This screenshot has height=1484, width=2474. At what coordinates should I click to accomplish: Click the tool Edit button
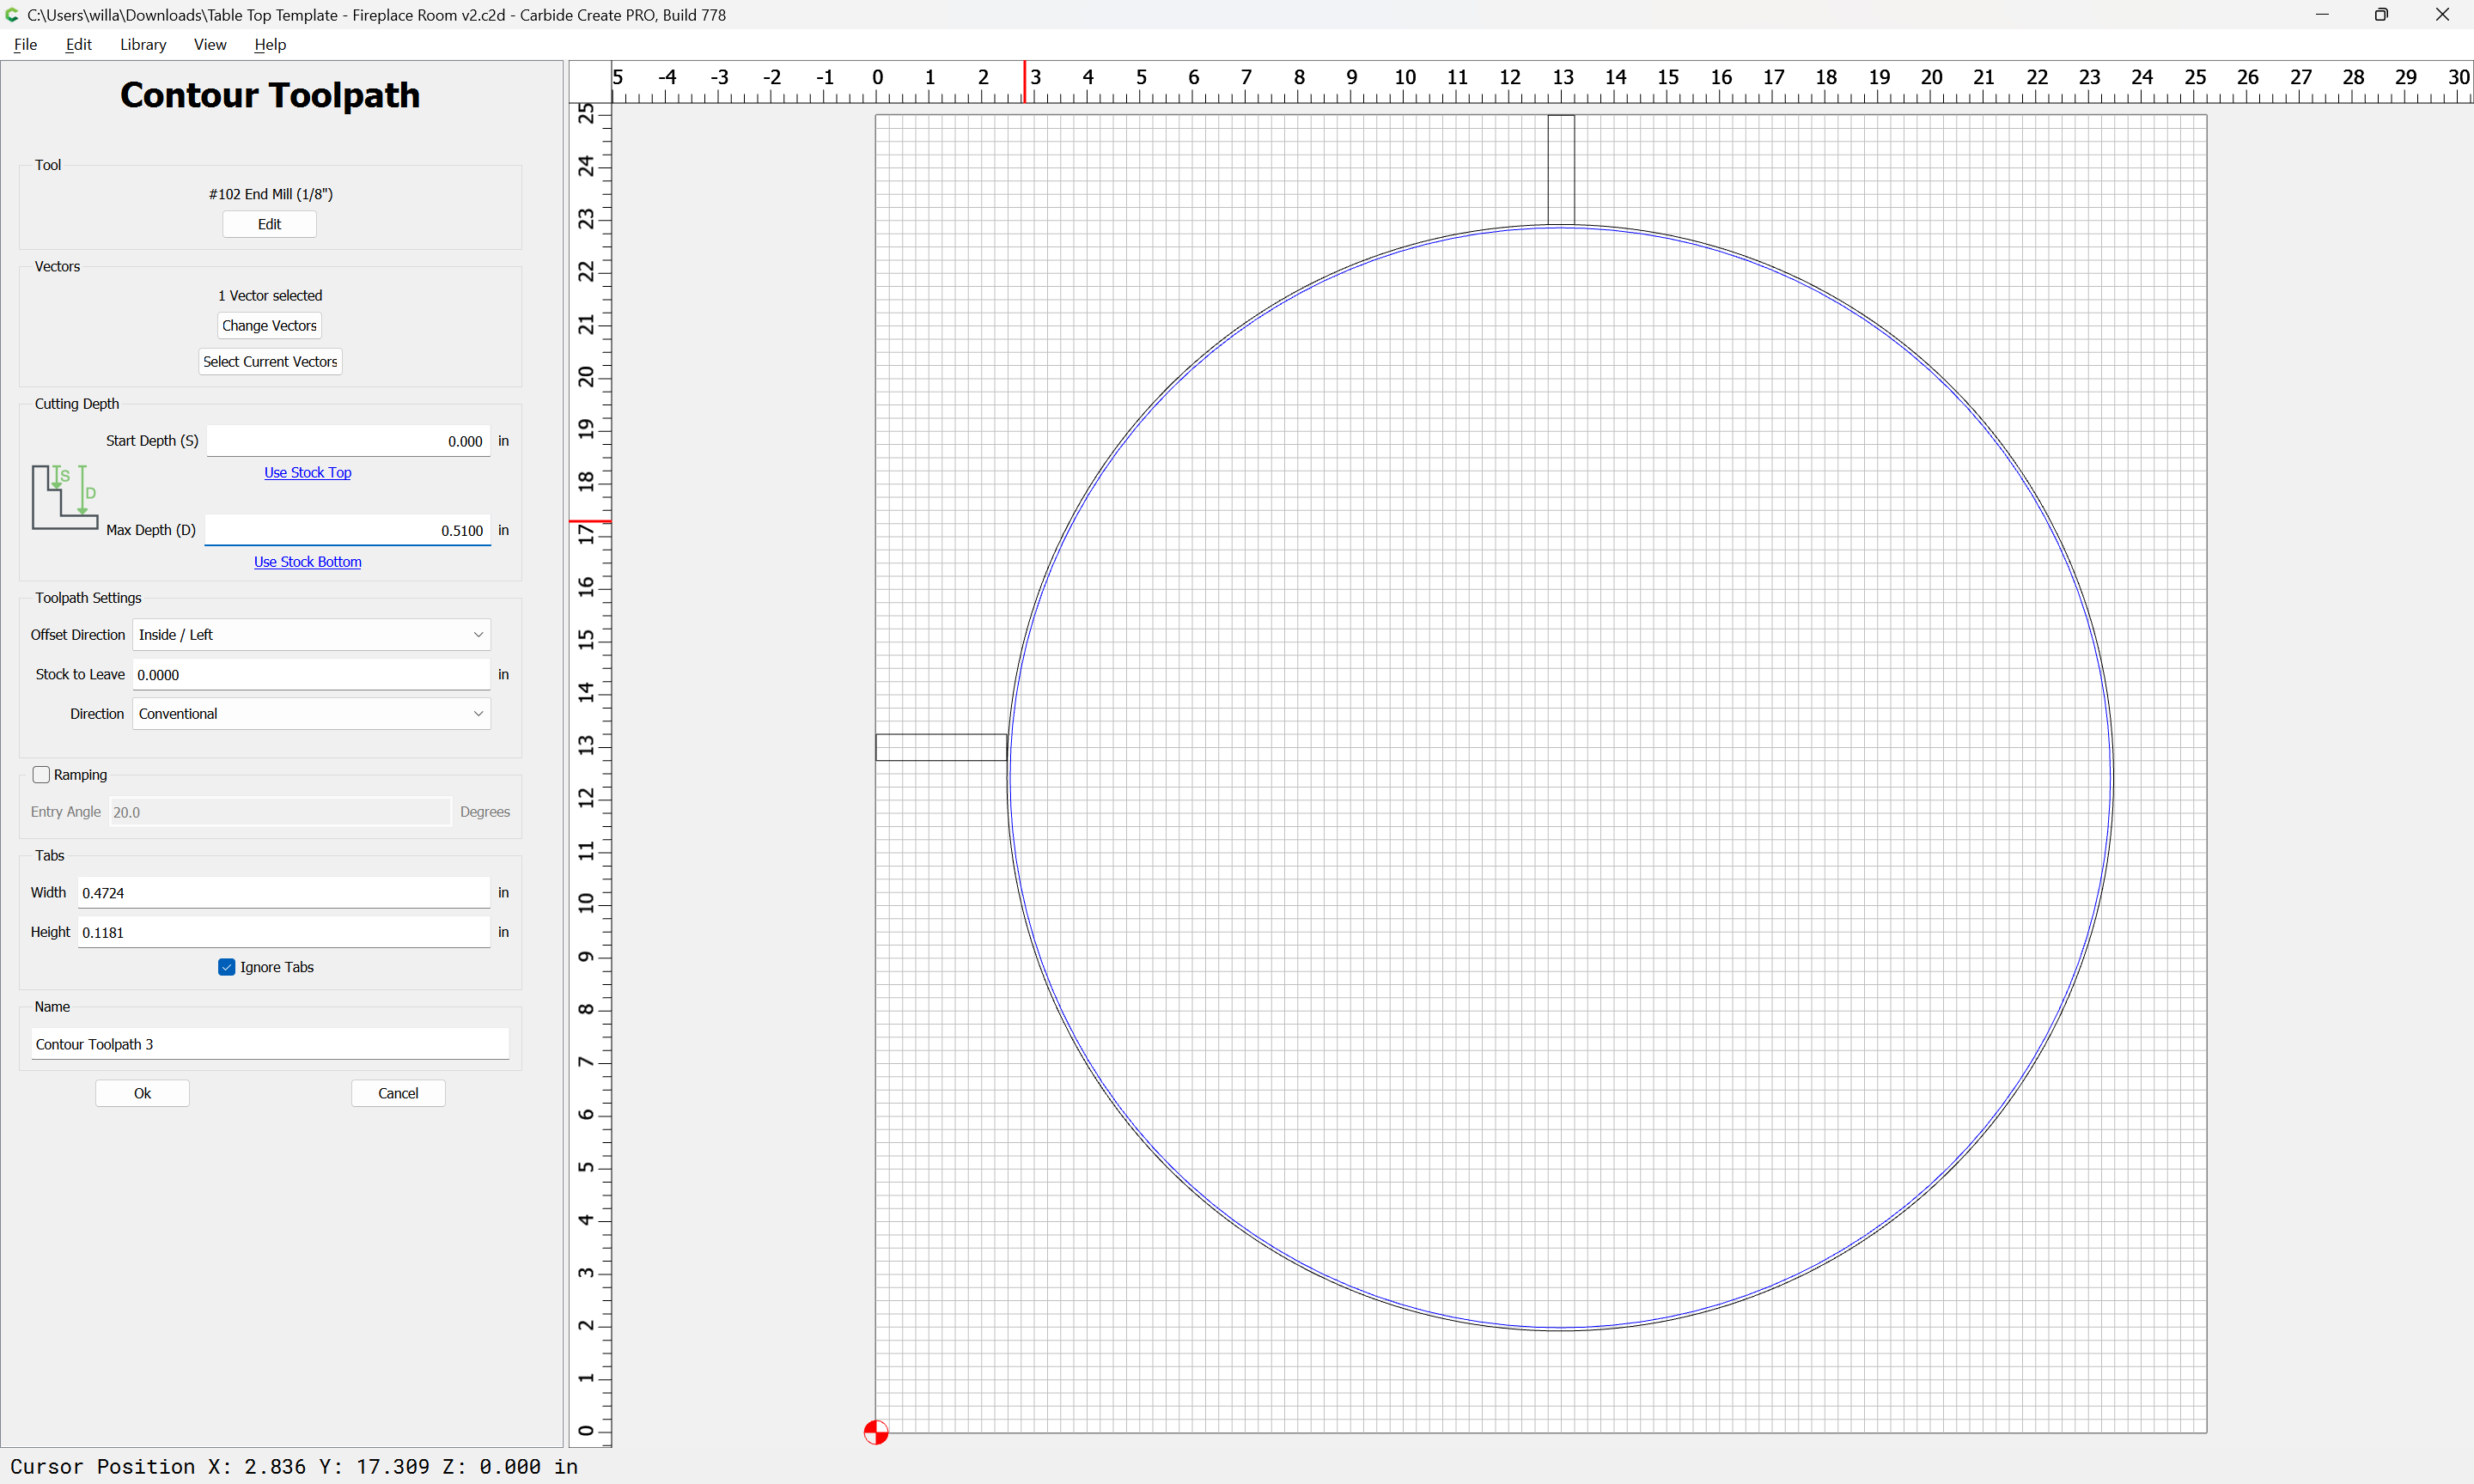269,224
